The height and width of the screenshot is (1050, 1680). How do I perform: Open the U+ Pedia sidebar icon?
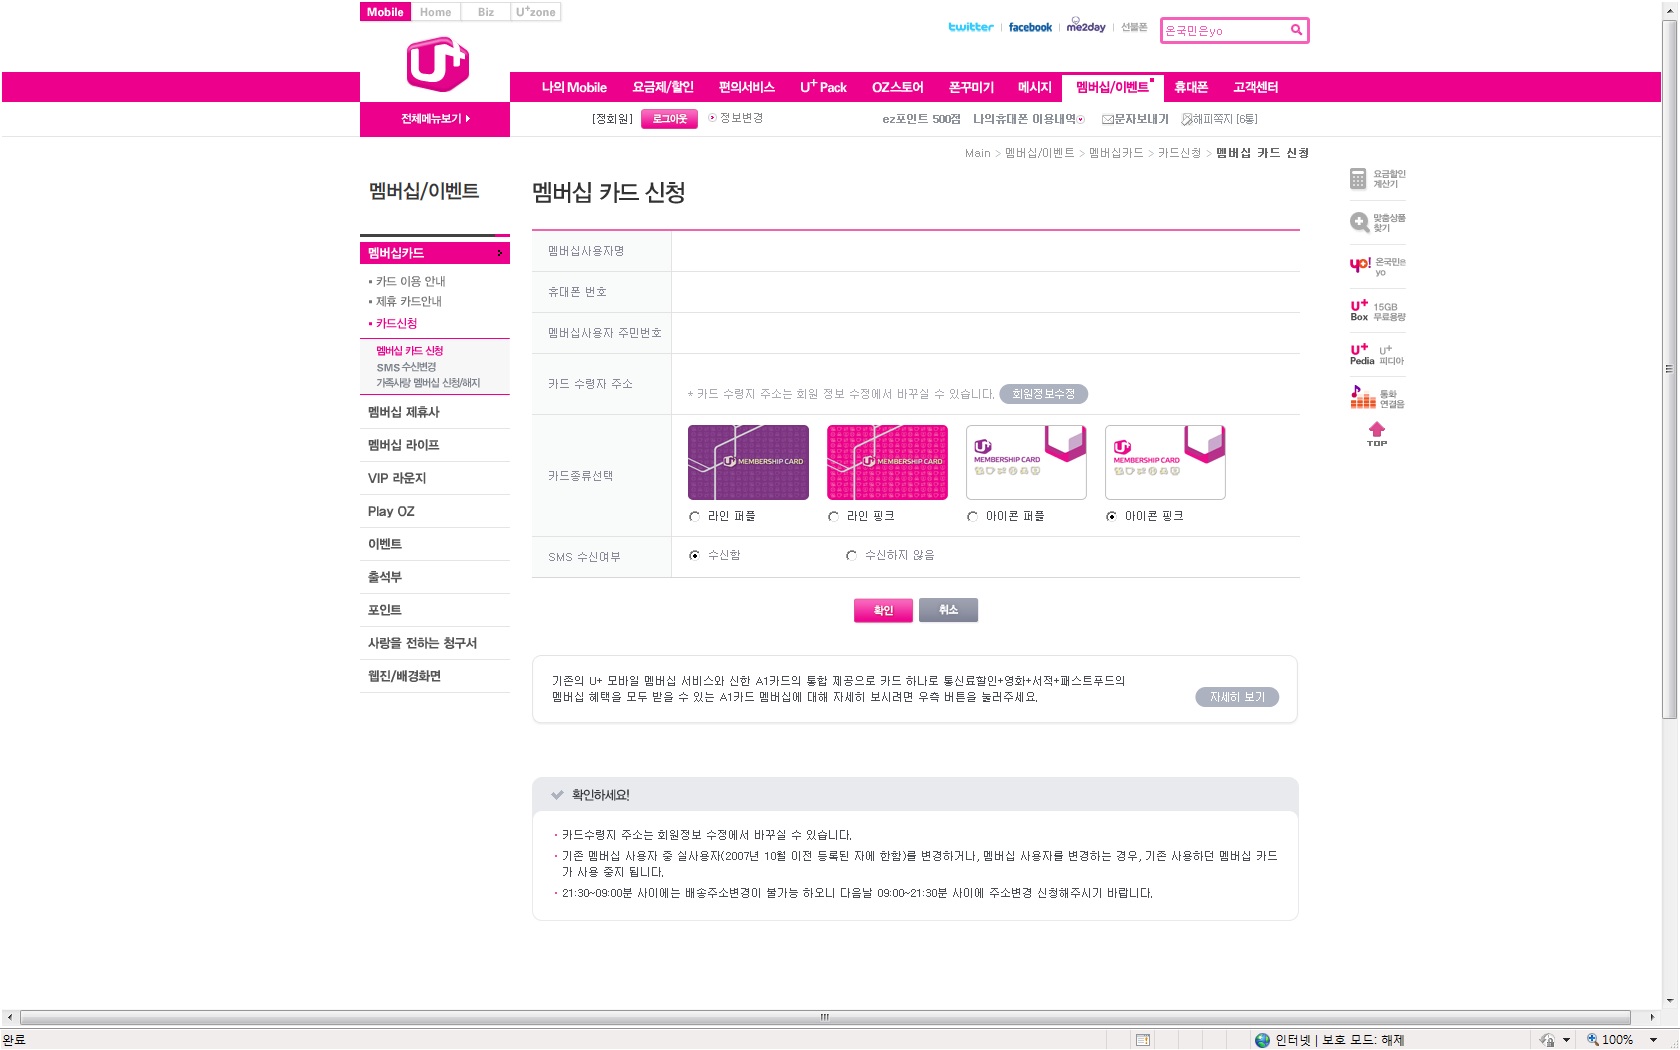pyautogui.click(x=1377, y=355)
